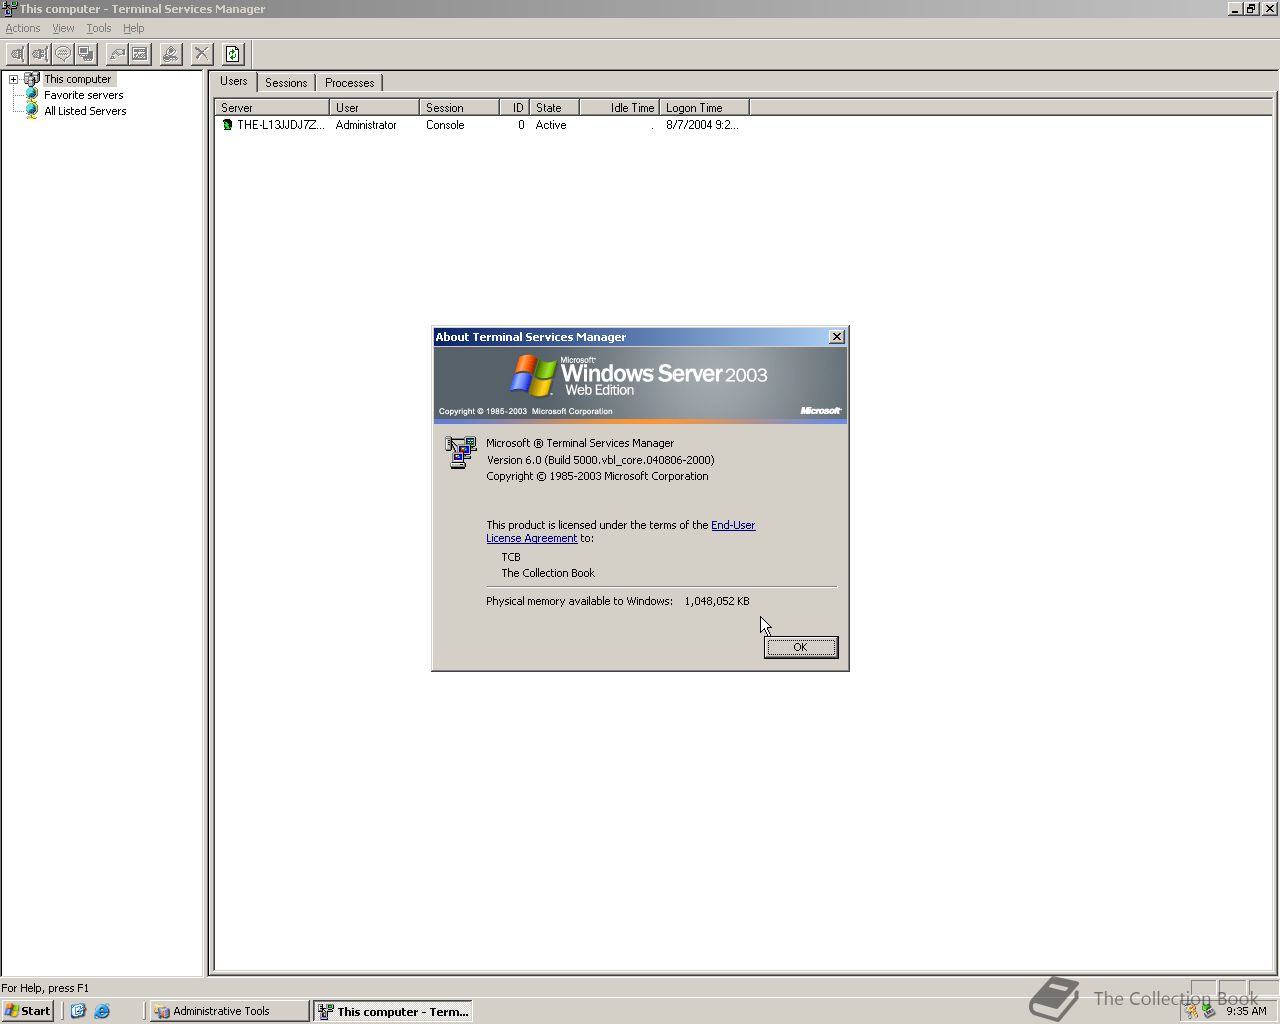The image size is (1280, 1024).
Task: Open the Tools menu
Action: click(99, 28)
